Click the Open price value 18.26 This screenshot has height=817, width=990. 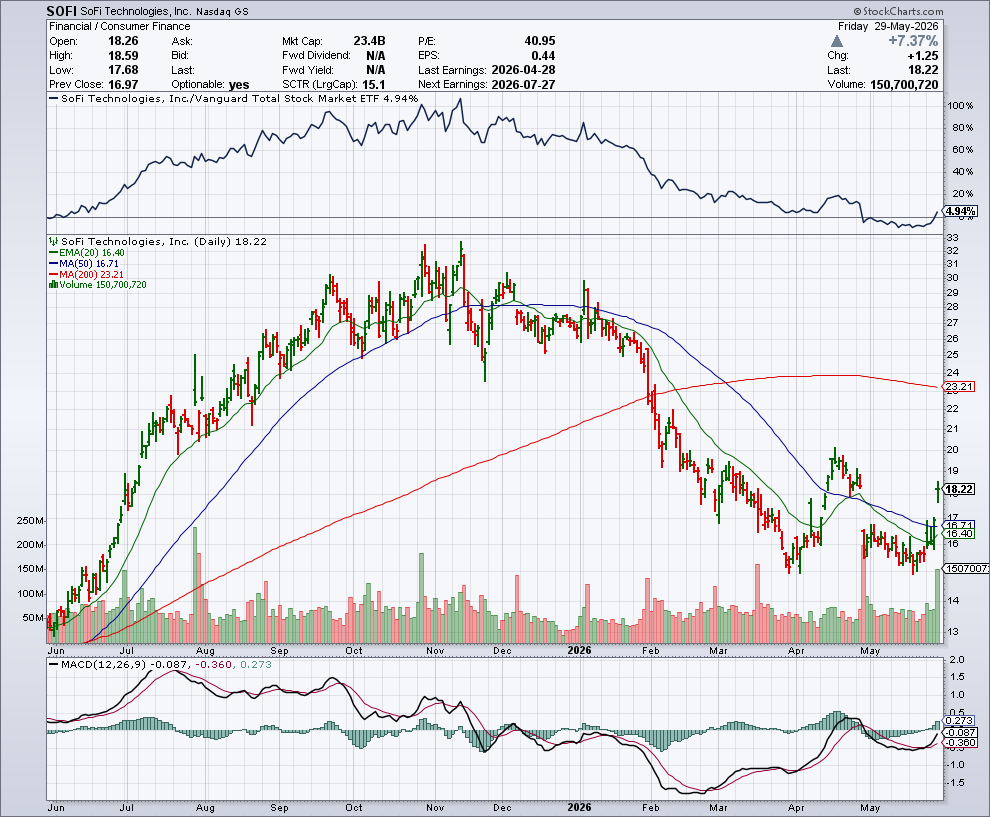123,41
